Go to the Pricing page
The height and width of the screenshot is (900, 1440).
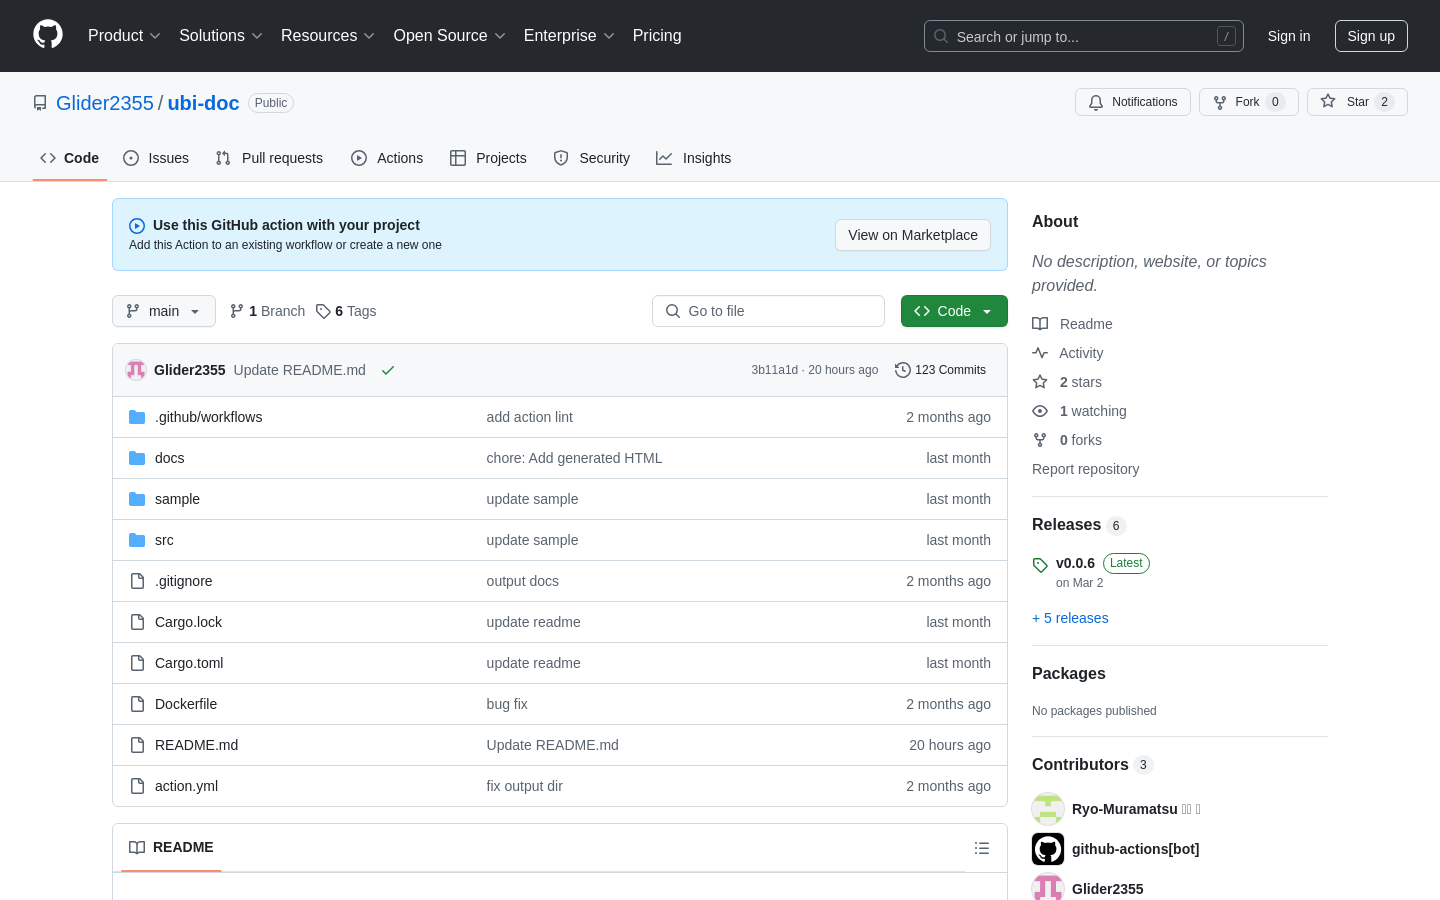[x=657, y=36]
